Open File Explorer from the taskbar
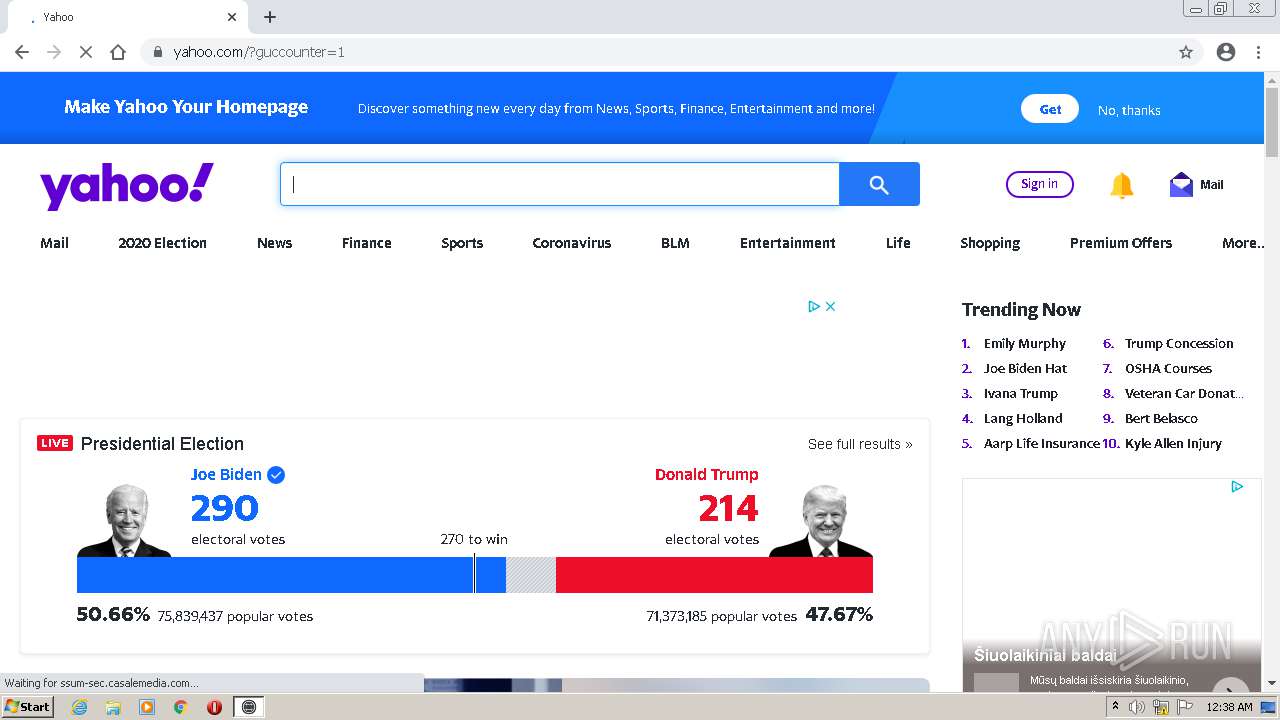Viewport: 1280px width, 720px height. [x=113, y=707]
